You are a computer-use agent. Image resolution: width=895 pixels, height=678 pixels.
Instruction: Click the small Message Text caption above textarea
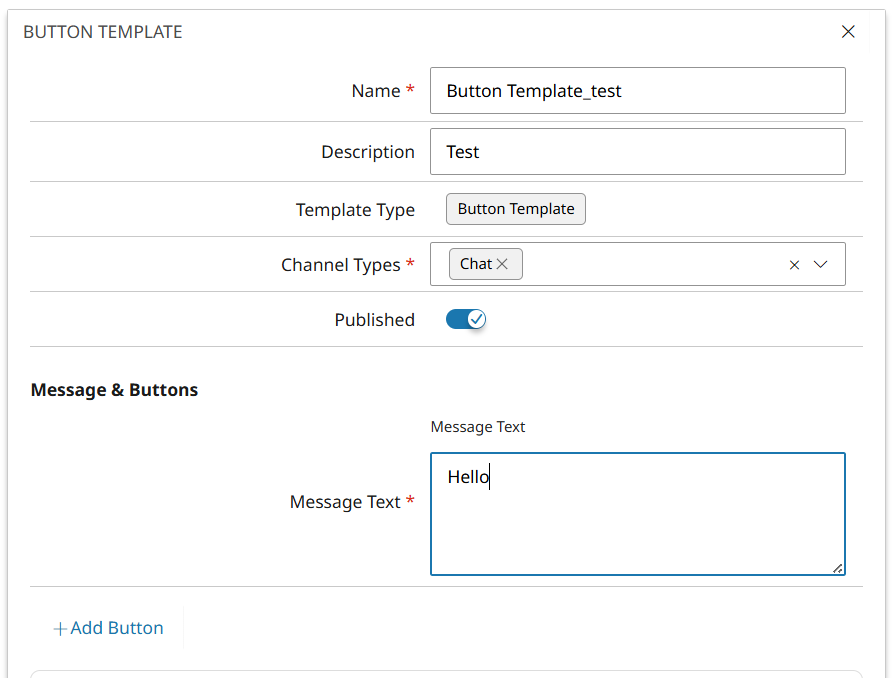click(x=478, y=427)
